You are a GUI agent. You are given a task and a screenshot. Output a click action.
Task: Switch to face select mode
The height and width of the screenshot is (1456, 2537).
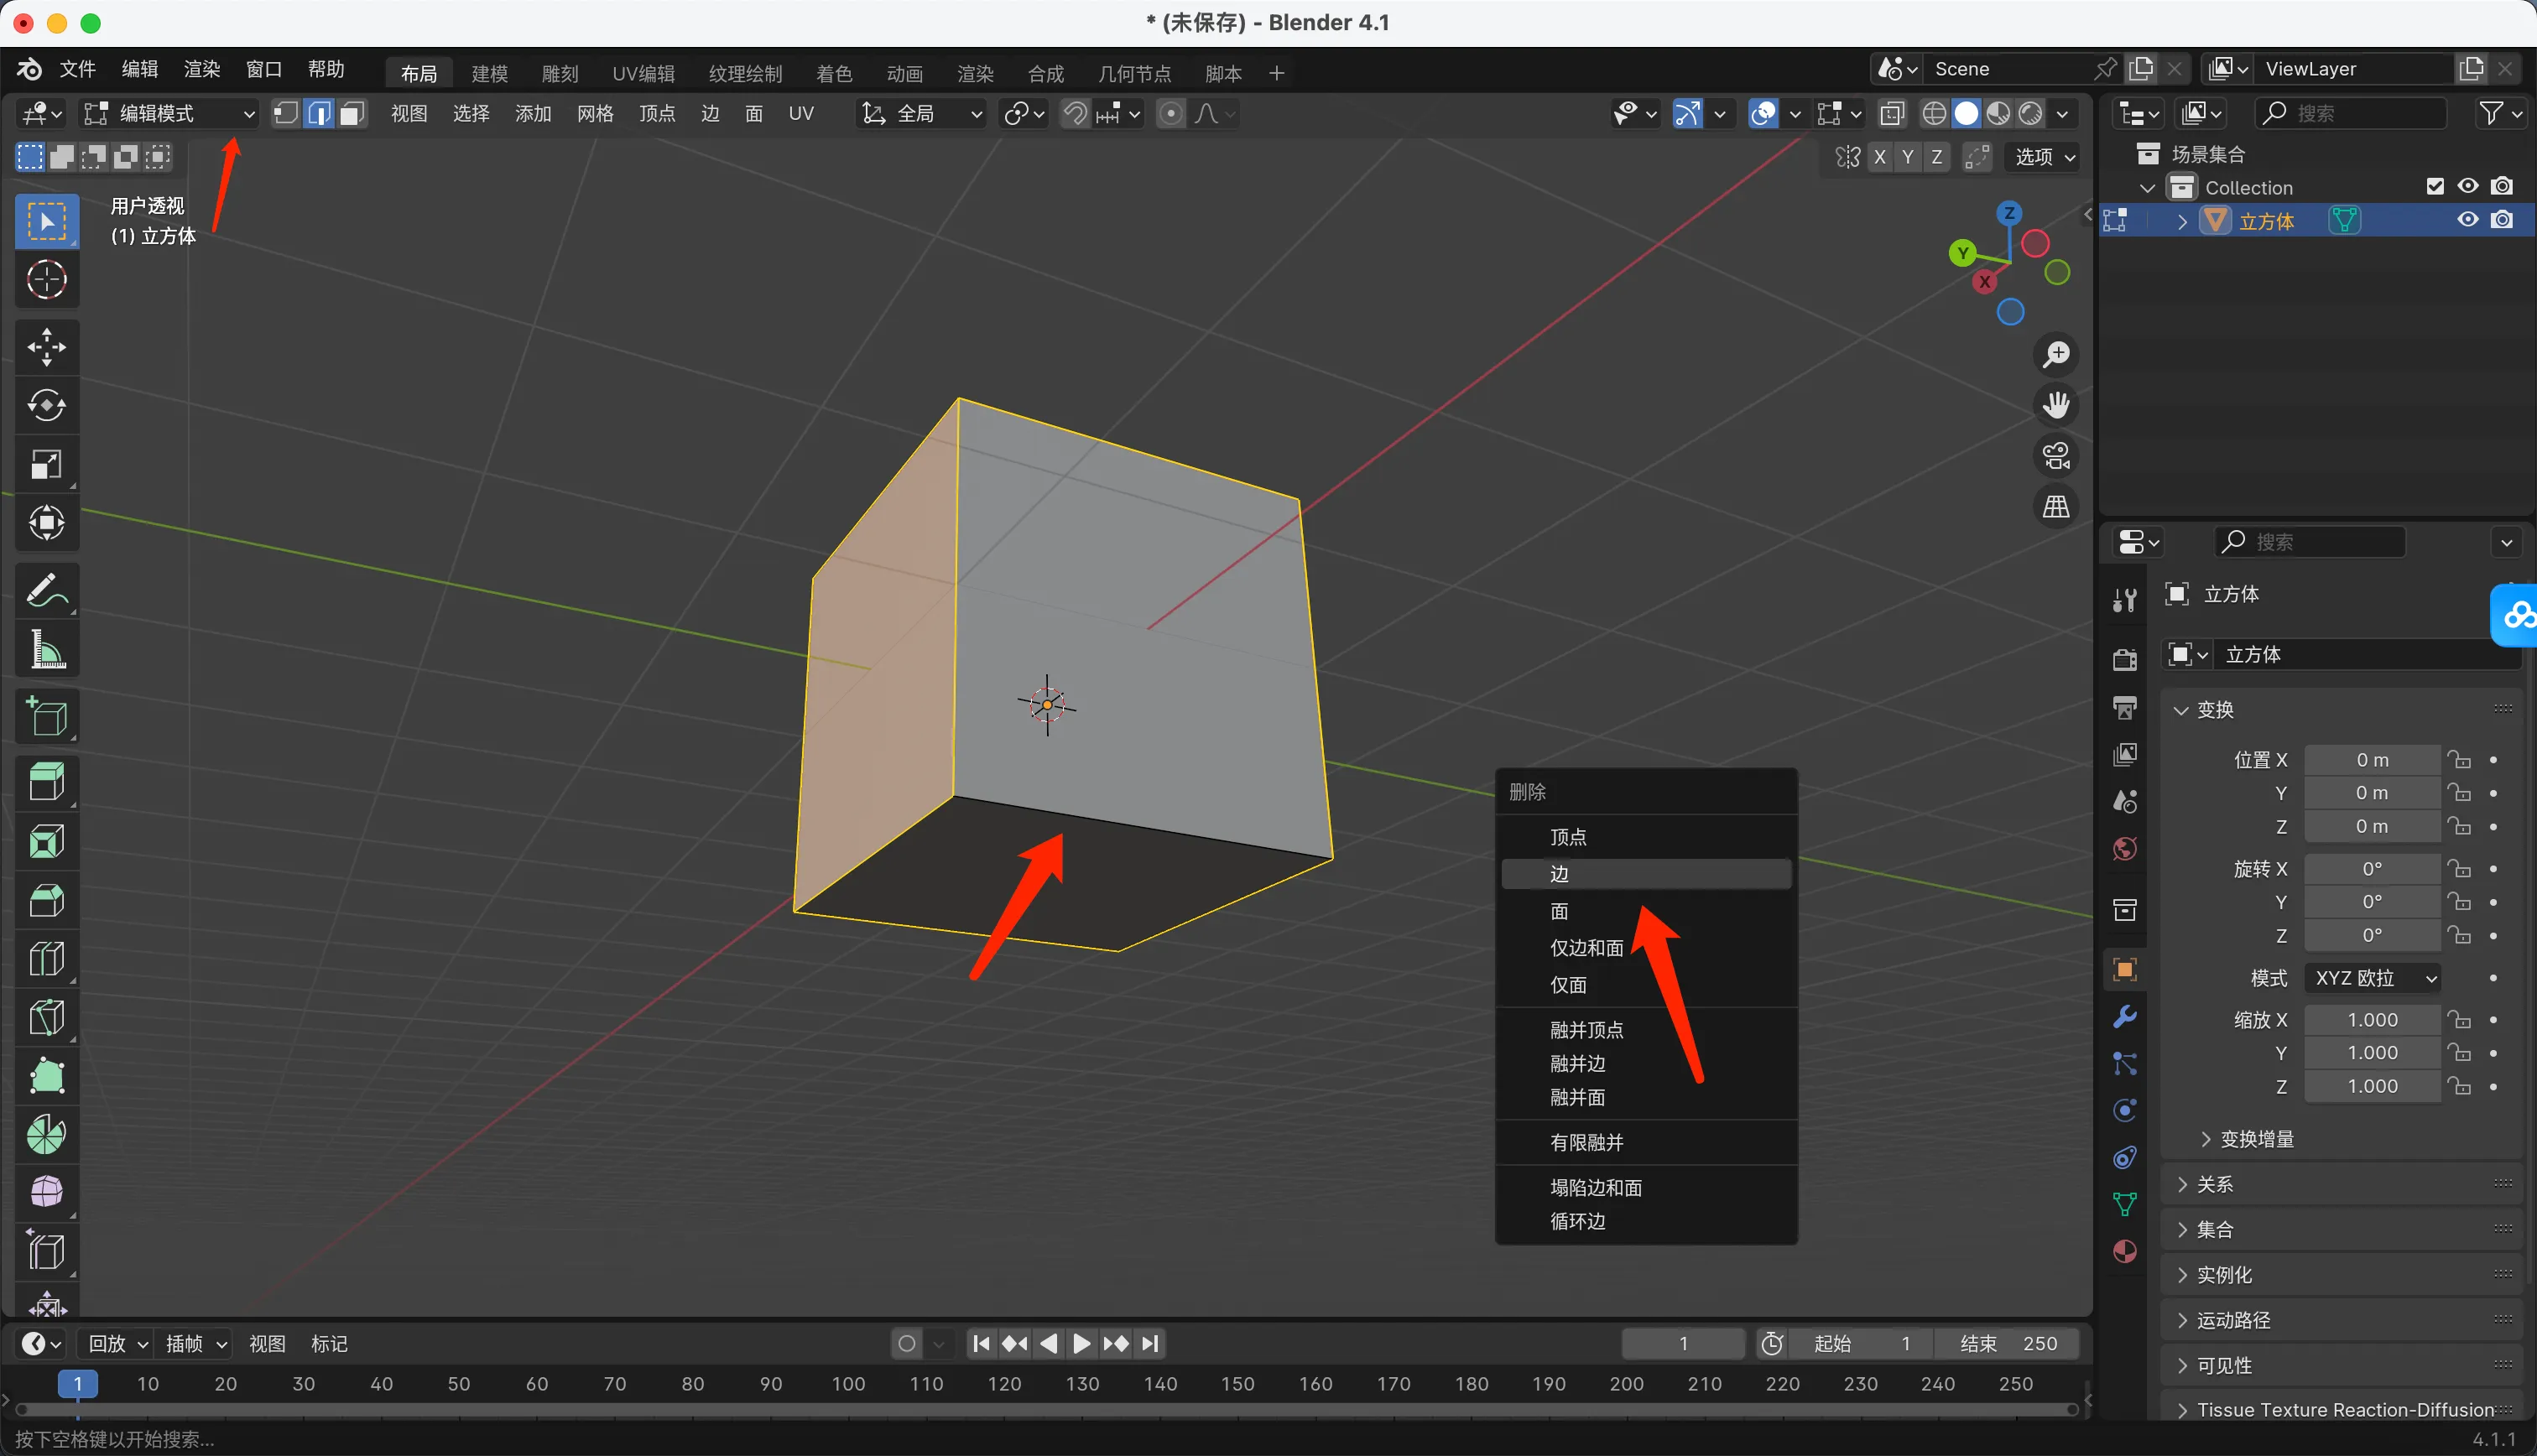[351, 113]
